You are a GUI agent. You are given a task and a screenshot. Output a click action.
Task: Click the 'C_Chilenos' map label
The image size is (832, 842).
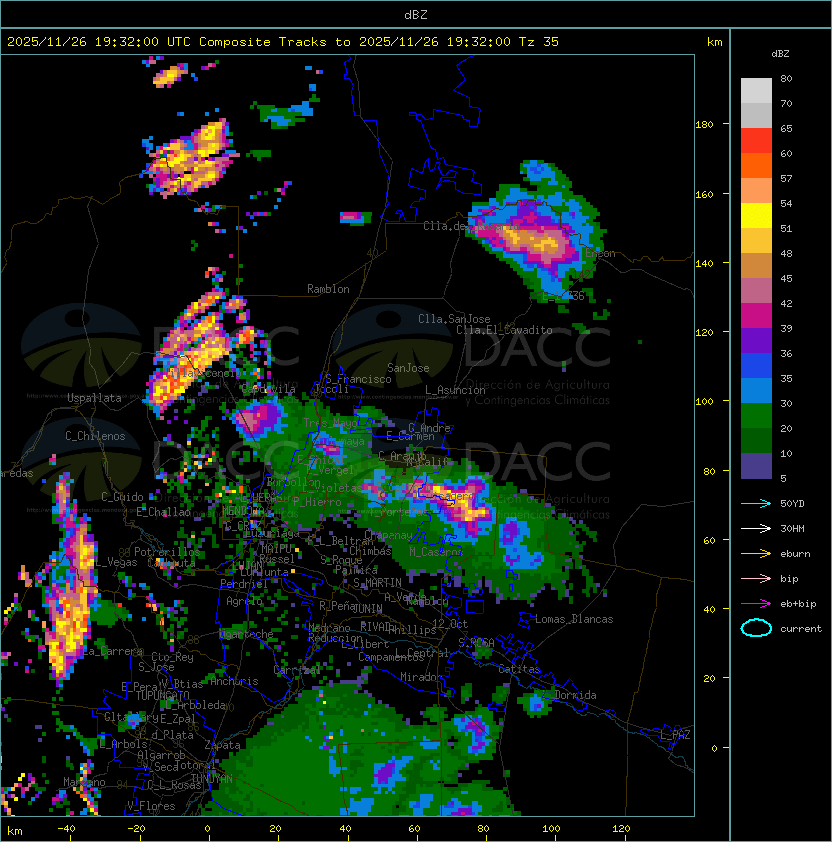95,436
